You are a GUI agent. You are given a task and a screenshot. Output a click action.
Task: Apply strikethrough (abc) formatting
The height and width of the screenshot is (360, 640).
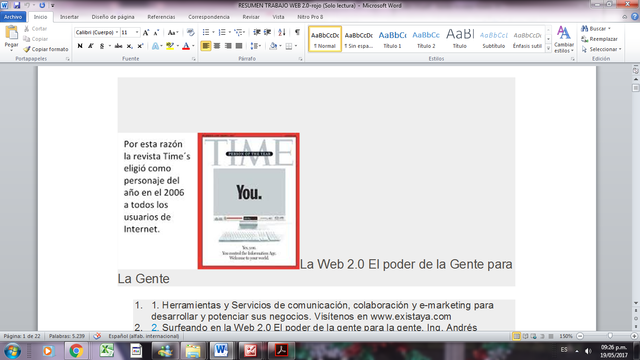[118, 46]
